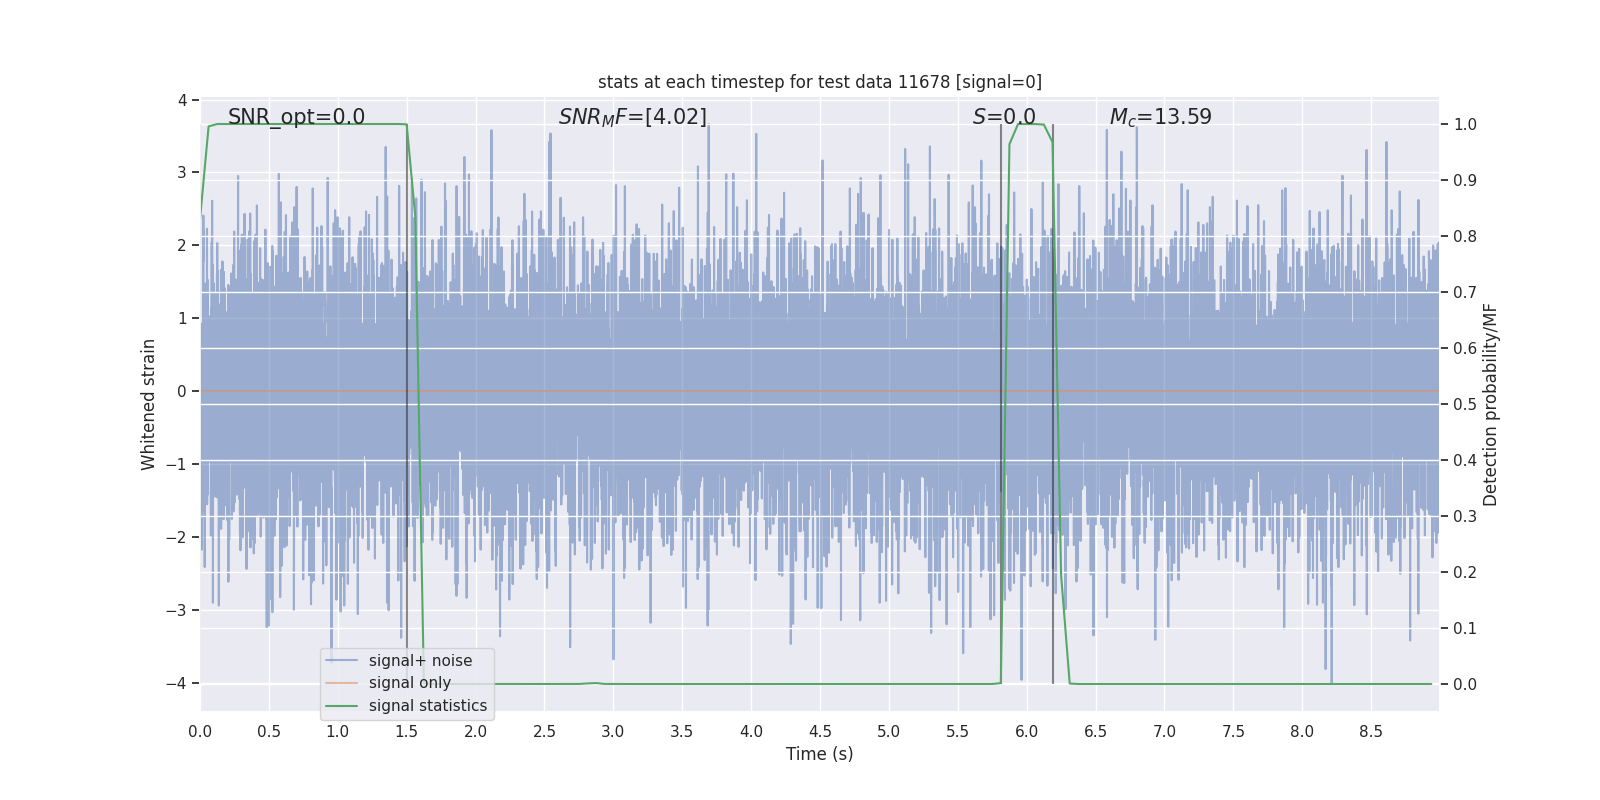Screen dimensions: 1600x800
Task: Click the 'signal only' legend entry
Action: (410, 683)
